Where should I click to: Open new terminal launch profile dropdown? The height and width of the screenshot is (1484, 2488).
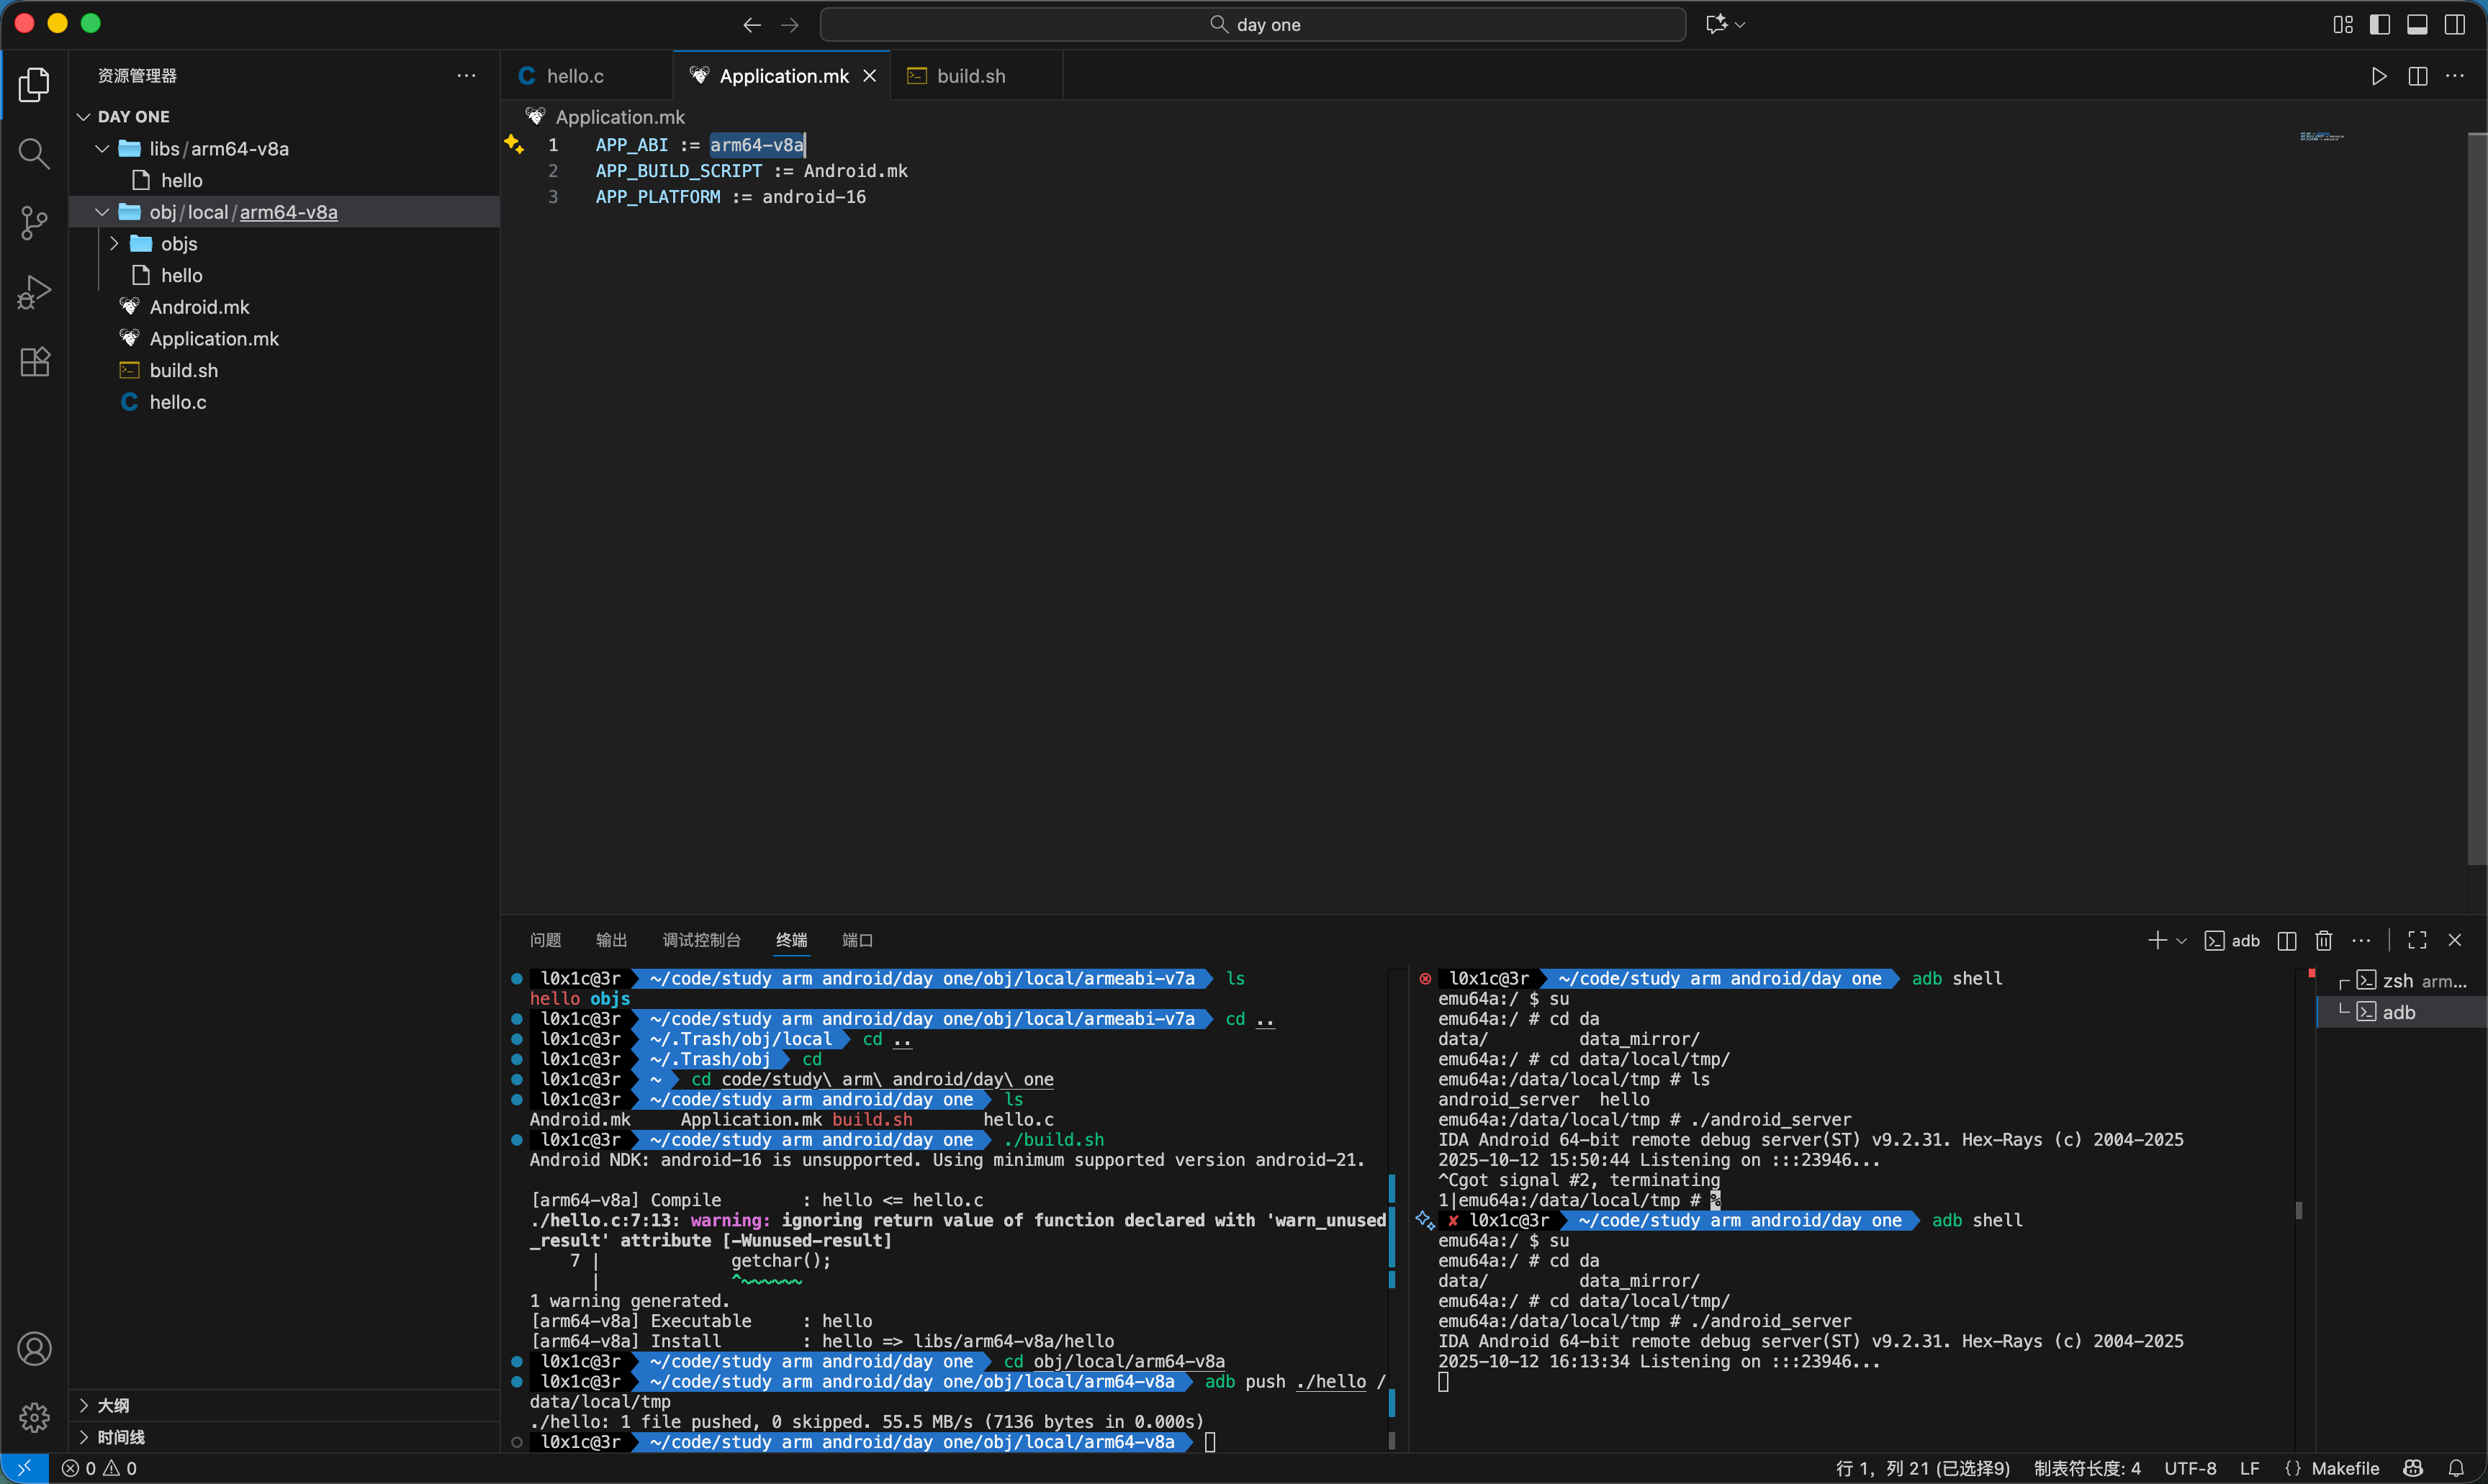tap(2181, 940)
